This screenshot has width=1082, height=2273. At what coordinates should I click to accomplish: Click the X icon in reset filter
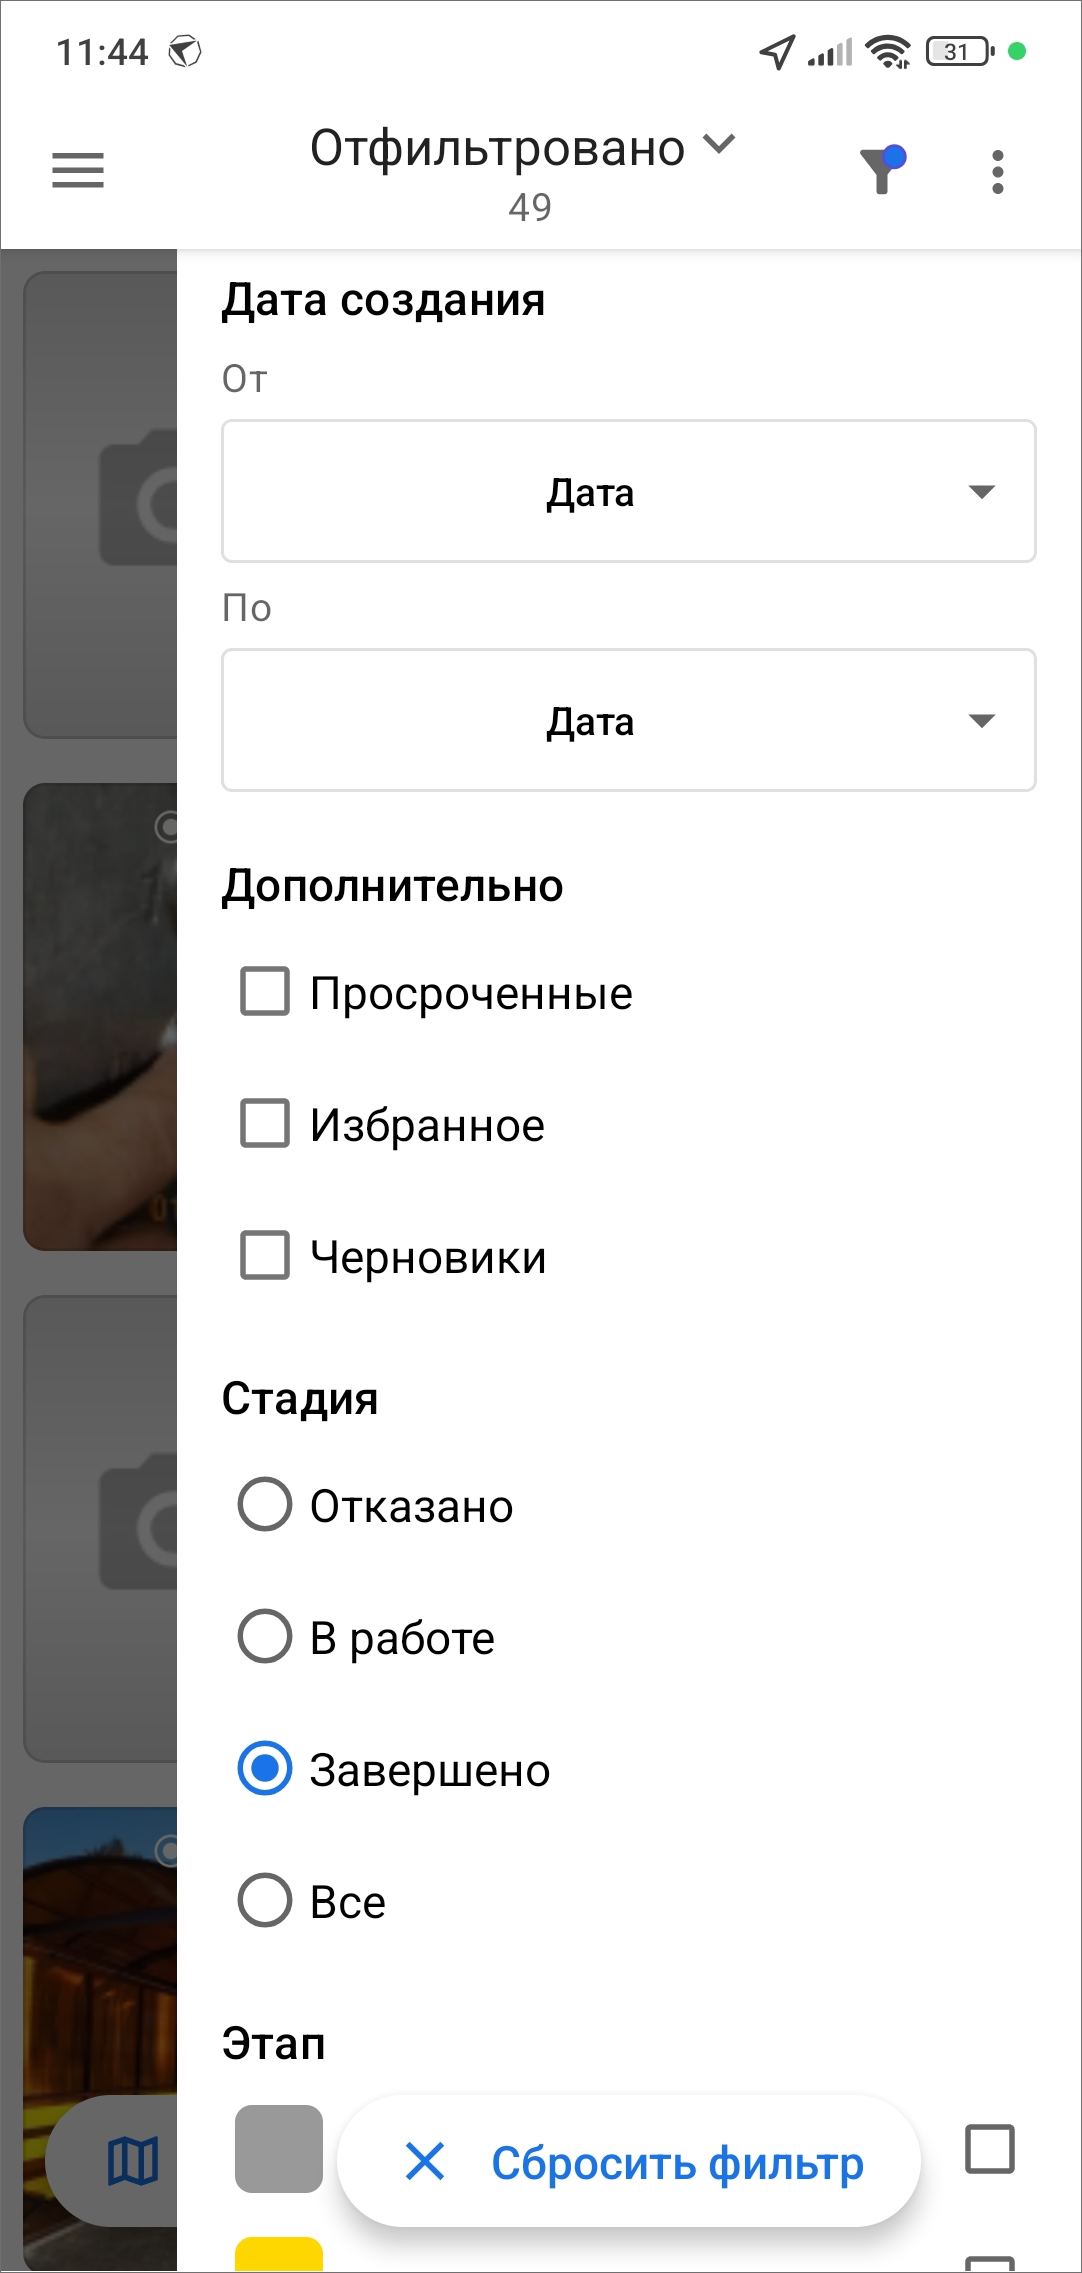[x=425, y=2162]
